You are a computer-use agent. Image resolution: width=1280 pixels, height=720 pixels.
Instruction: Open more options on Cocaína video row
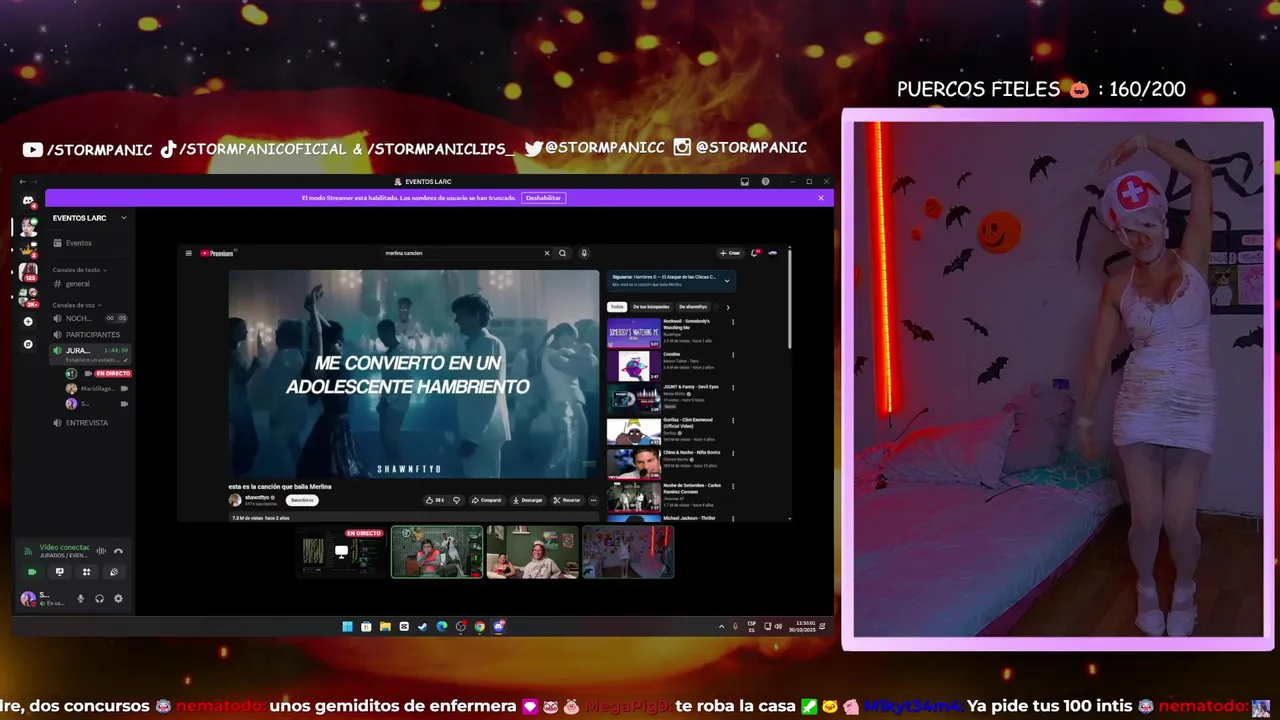point(733,355)
